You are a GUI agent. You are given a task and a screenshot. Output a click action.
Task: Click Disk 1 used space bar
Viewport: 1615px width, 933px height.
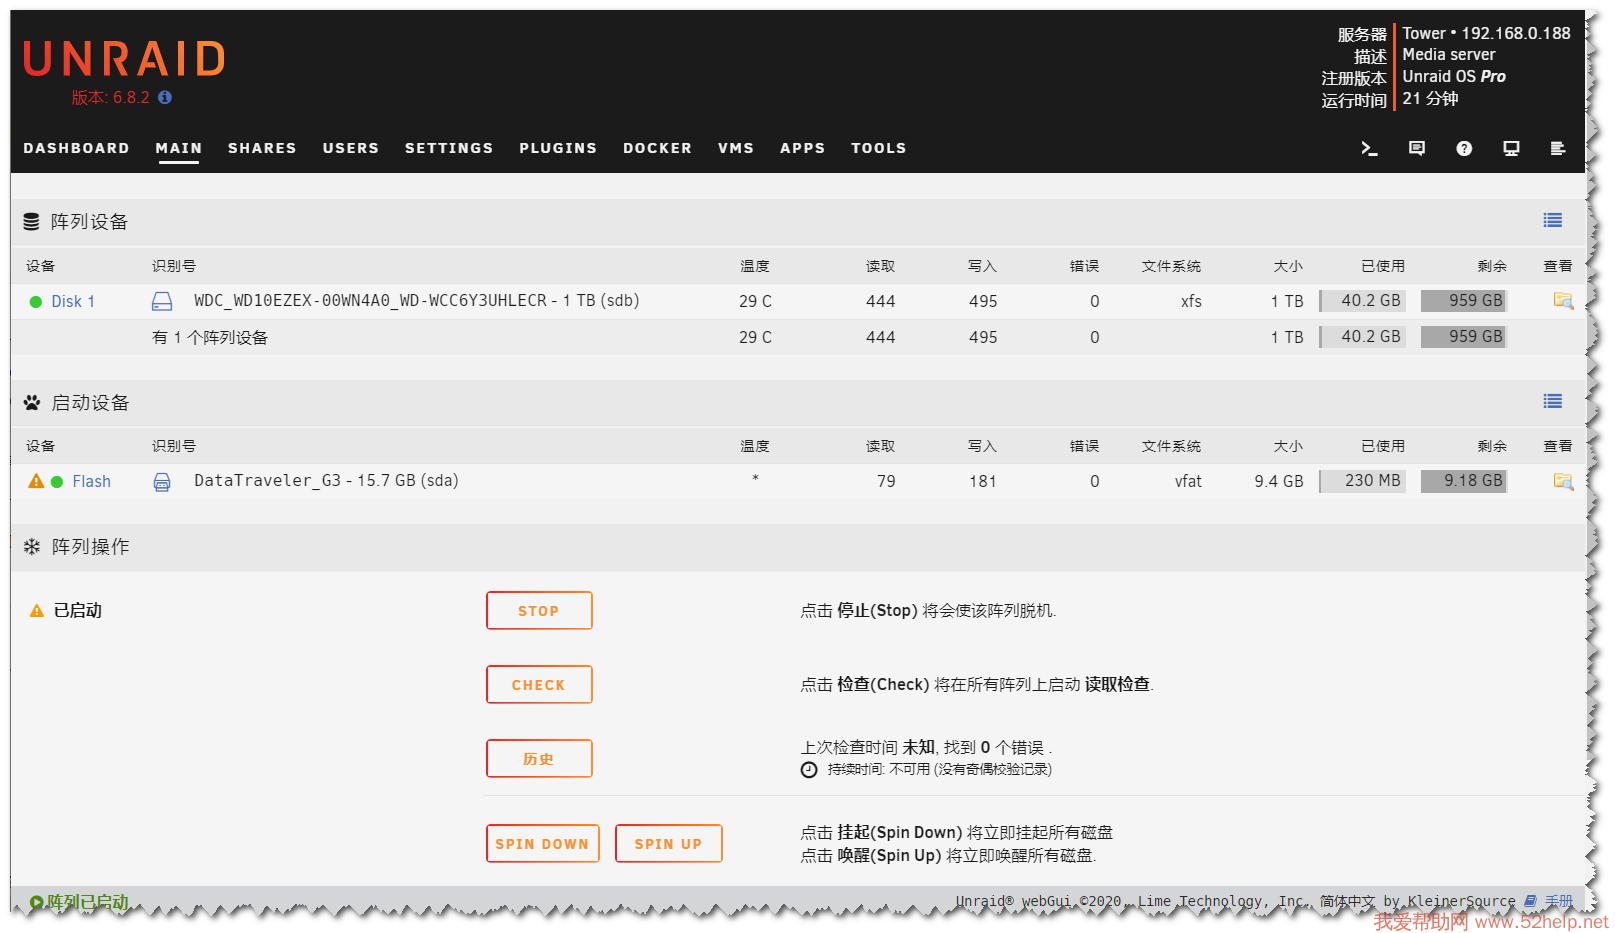pos(1362,301)
